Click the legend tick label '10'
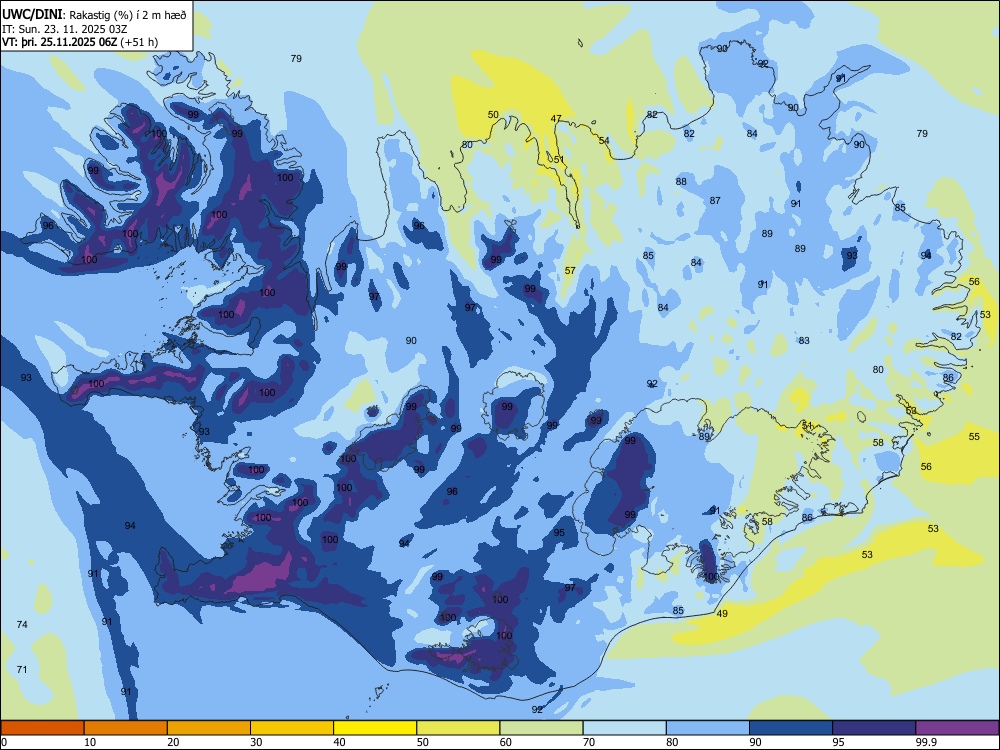This screenshot has width=1000, height=750. coord(90,742)
